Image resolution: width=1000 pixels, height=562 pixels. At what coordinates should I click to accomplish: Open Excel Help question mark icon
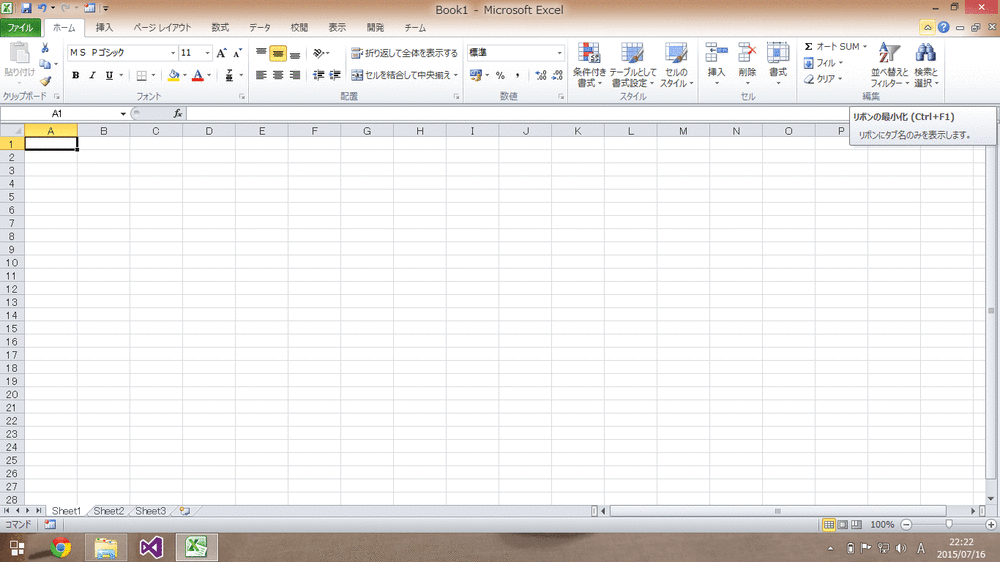click(944, 27)
